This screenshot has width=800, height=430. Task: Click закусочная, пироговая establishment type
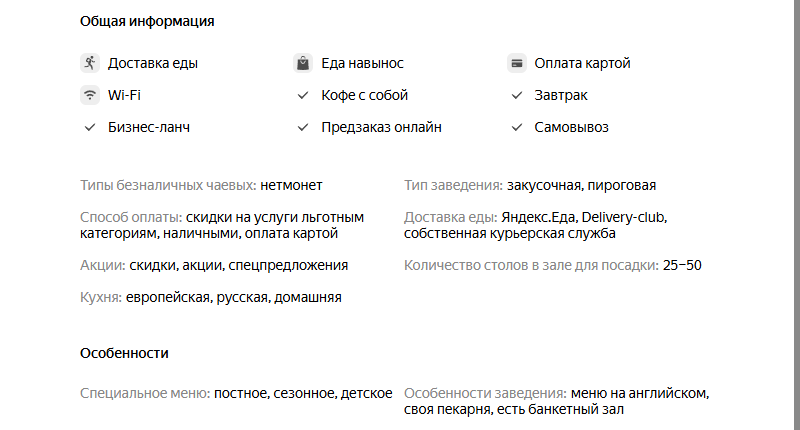pyautogui.click(x=581, y=185)
